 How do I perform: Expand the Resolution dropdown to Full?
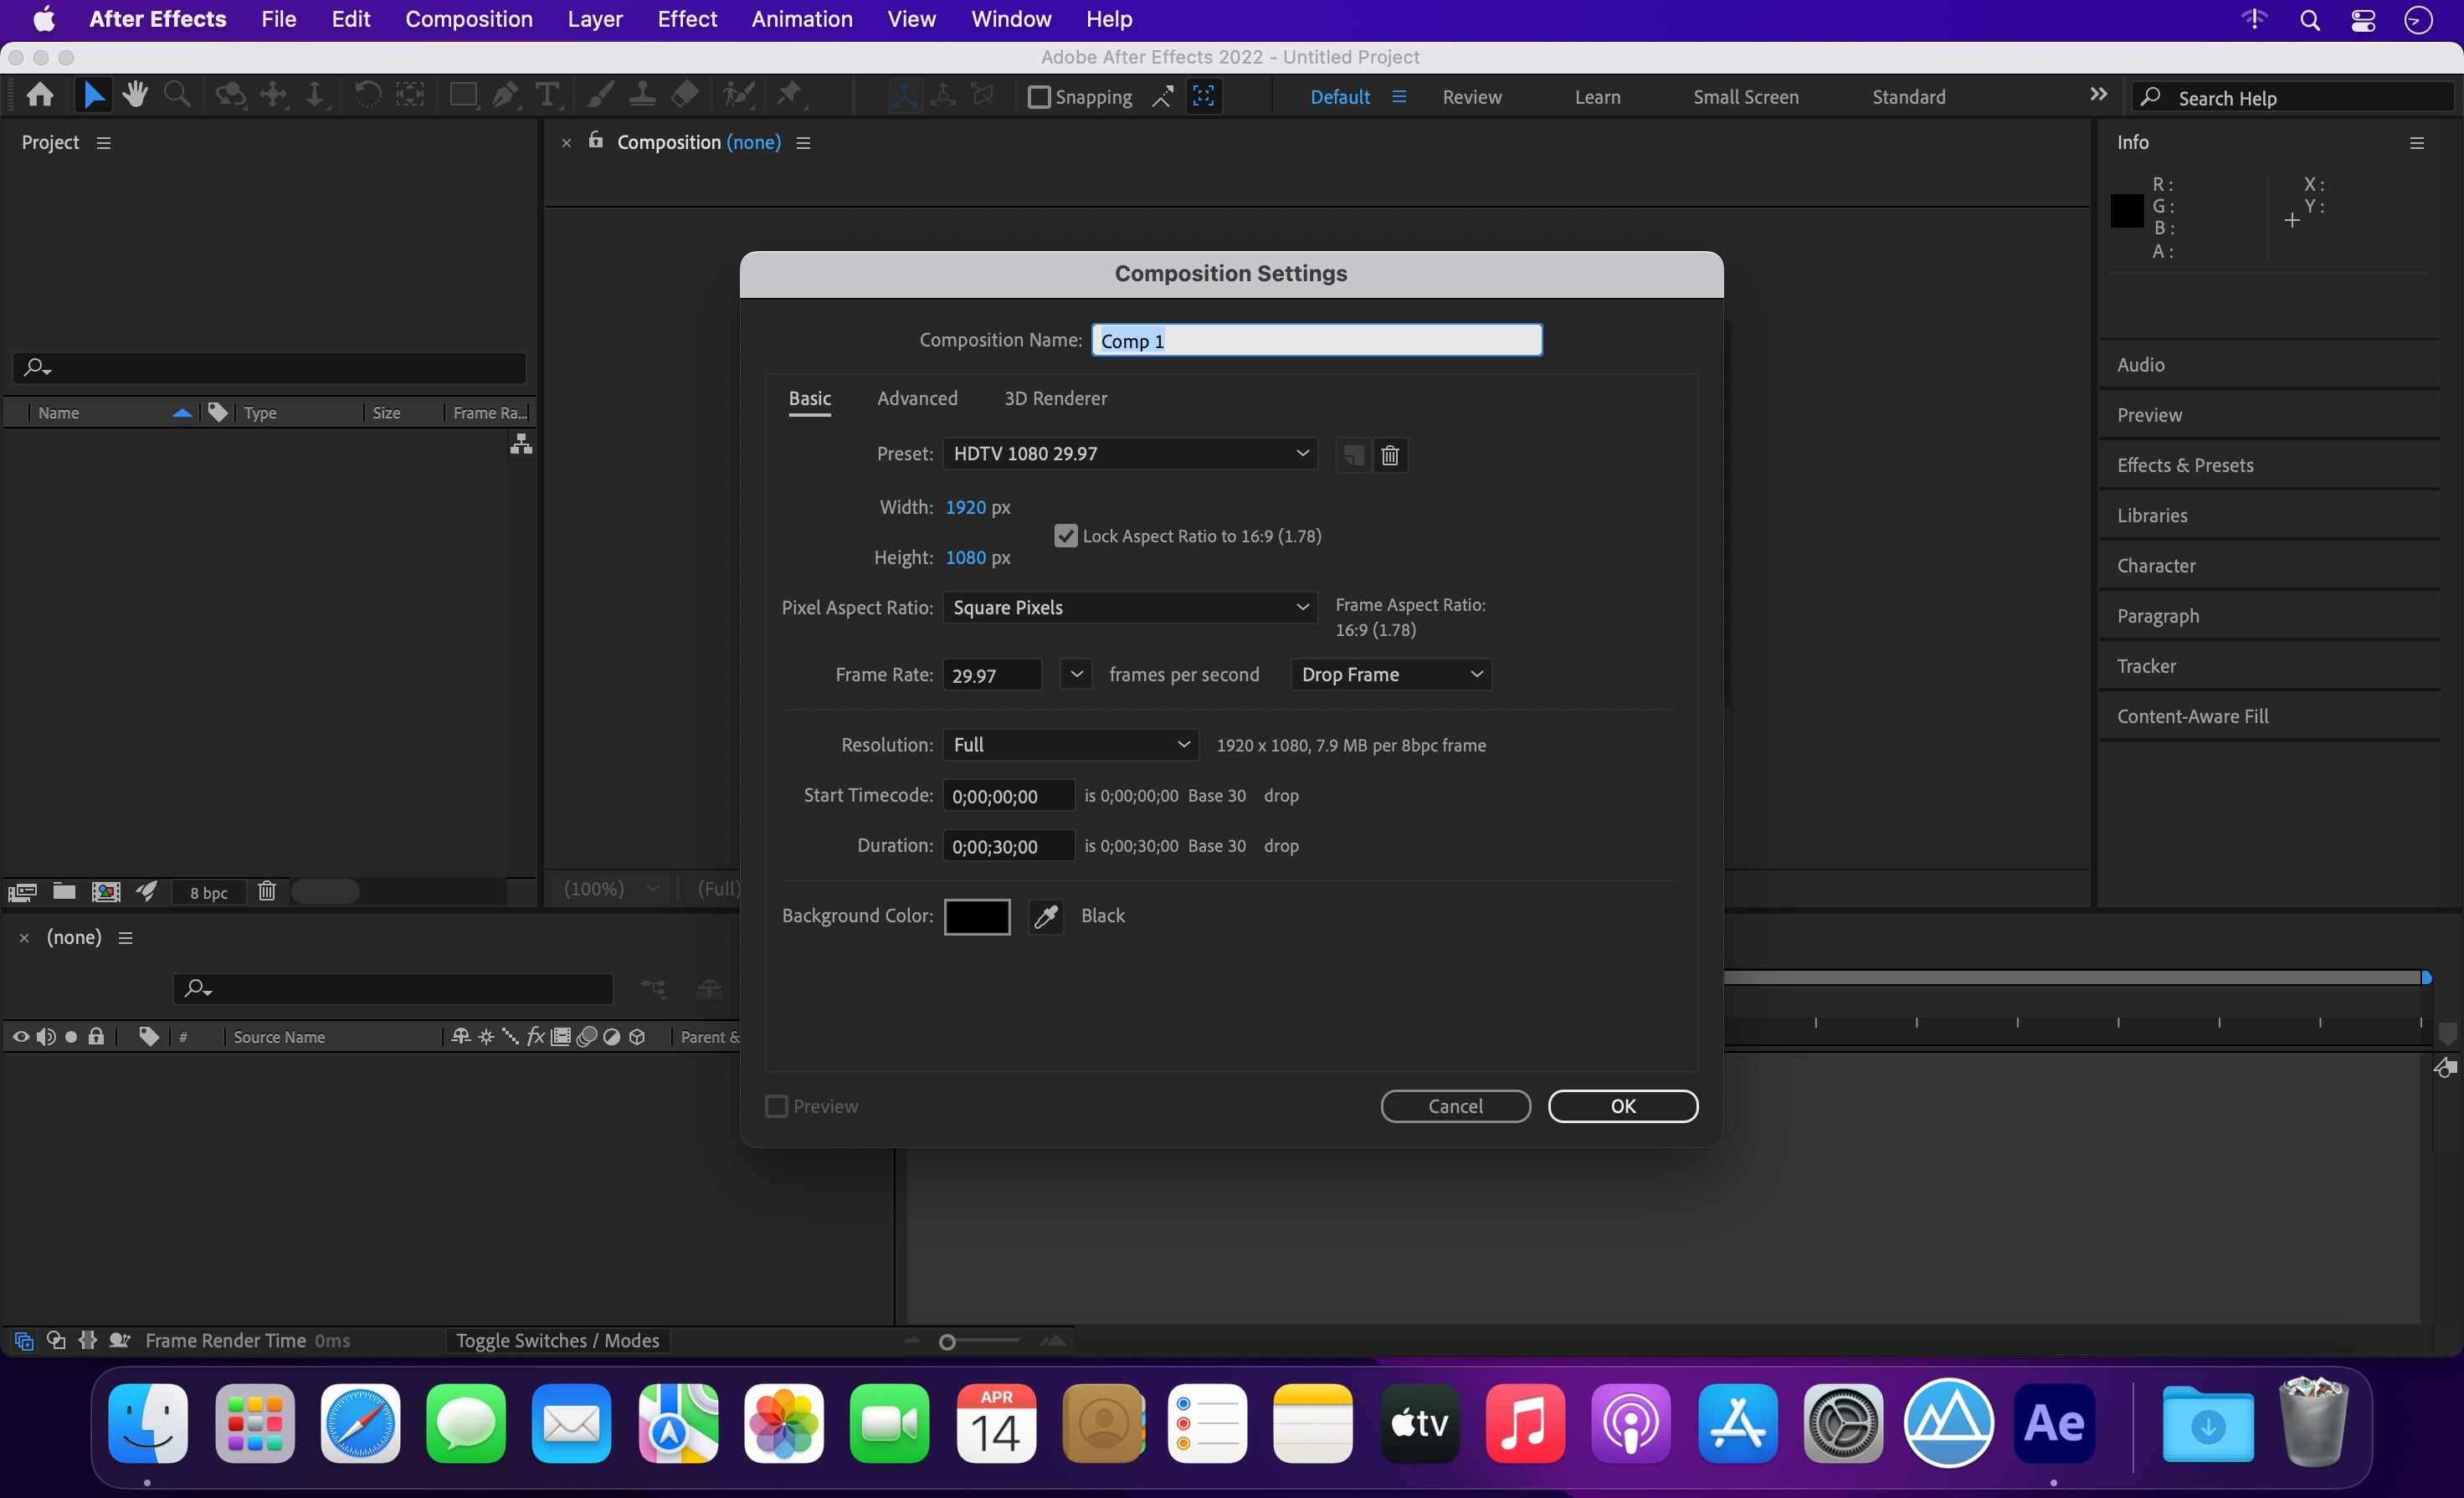pyautogui.click(x=1070, y=745)
